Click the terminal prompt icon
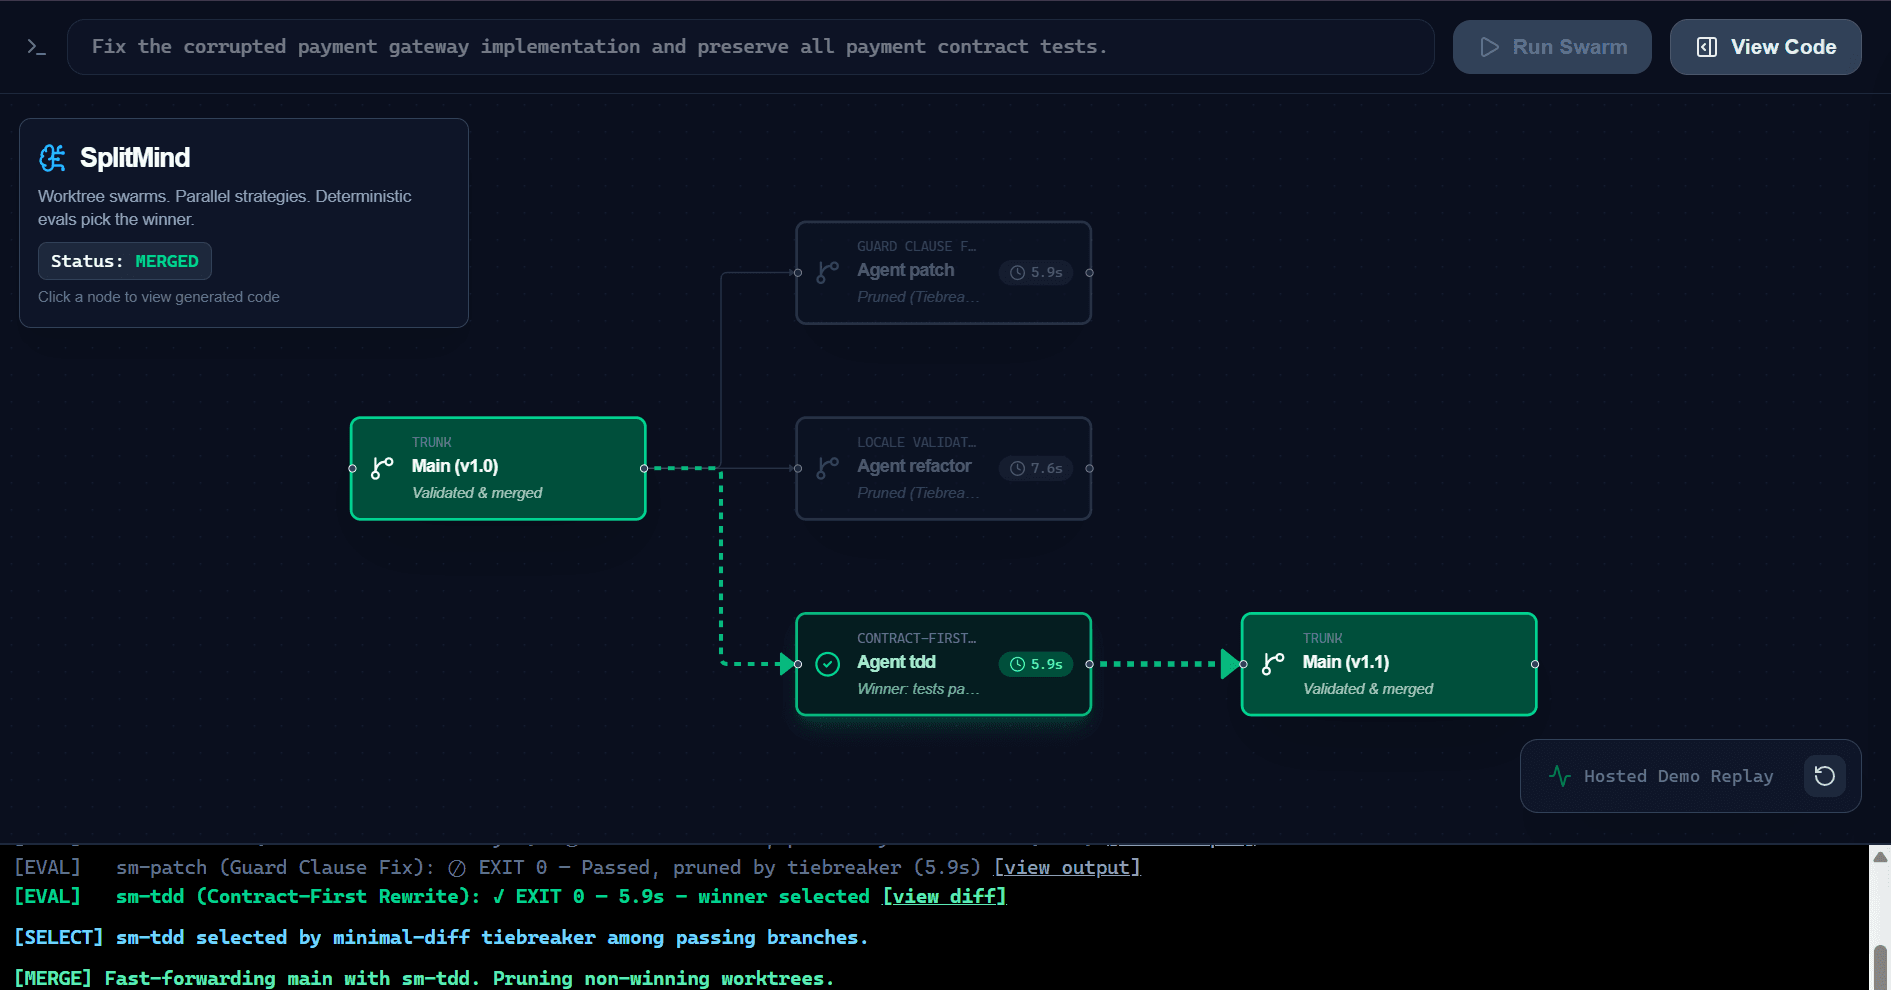The width and height of the screenshot is (1891, 990). point(36,47)
